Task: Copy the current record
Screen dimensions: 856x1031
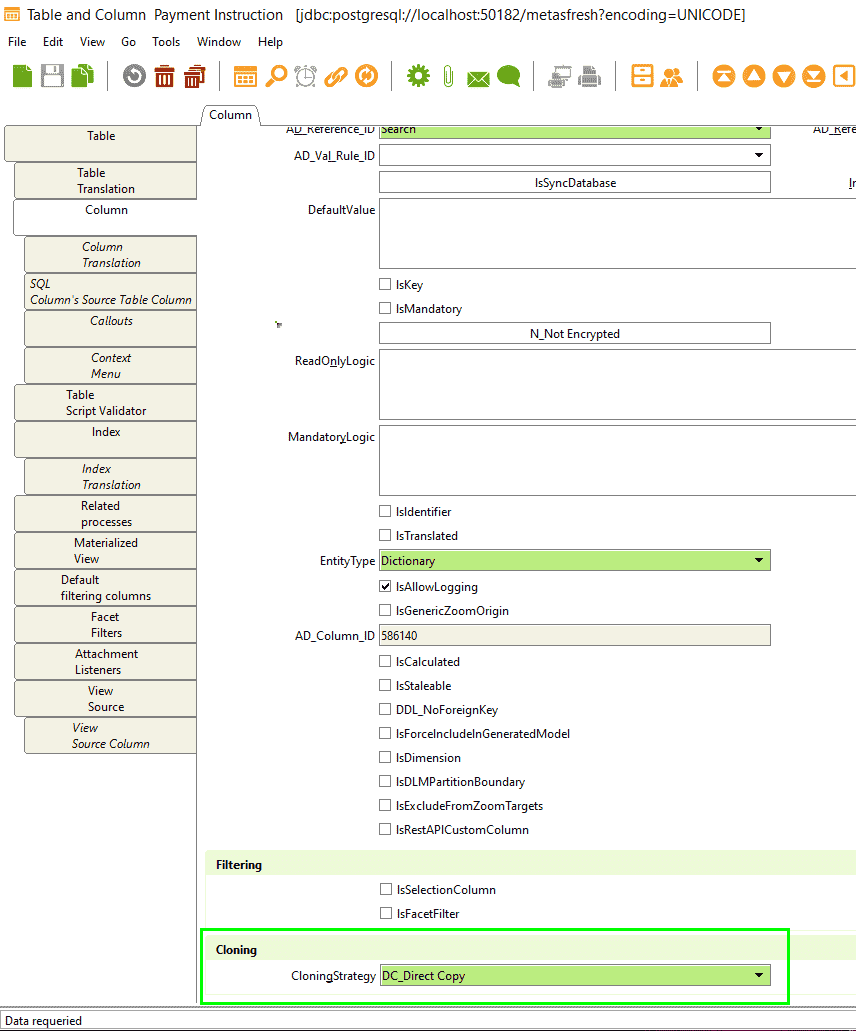Action: click(x=82, y=76)
